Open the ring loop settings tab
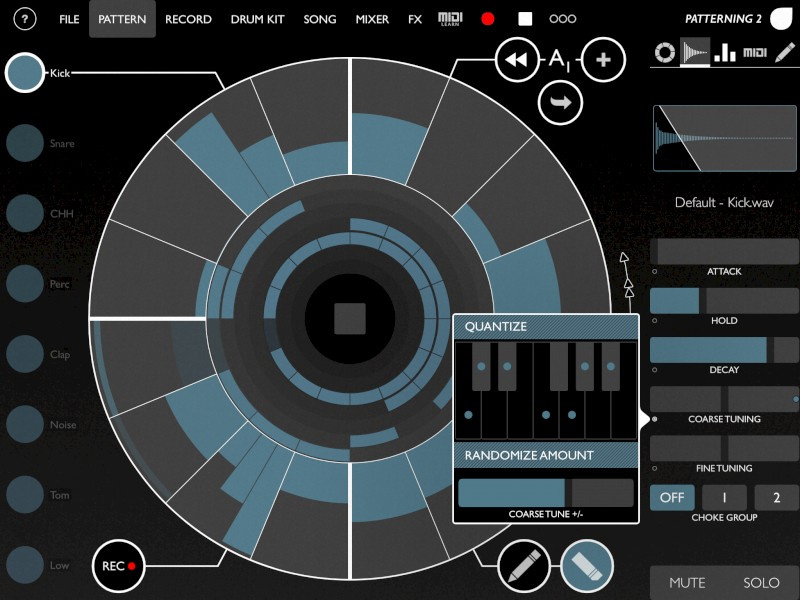The width and height of the screenshot is (800, 600). (665, 52)
